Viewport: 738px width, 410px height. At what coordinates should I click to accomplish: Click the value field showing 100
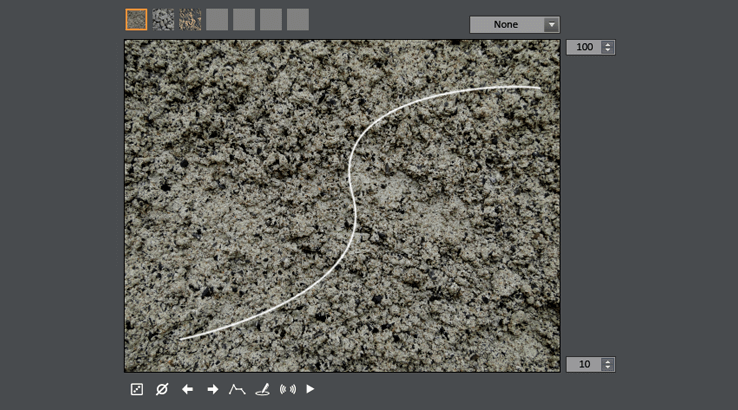[x=584, y=47]
